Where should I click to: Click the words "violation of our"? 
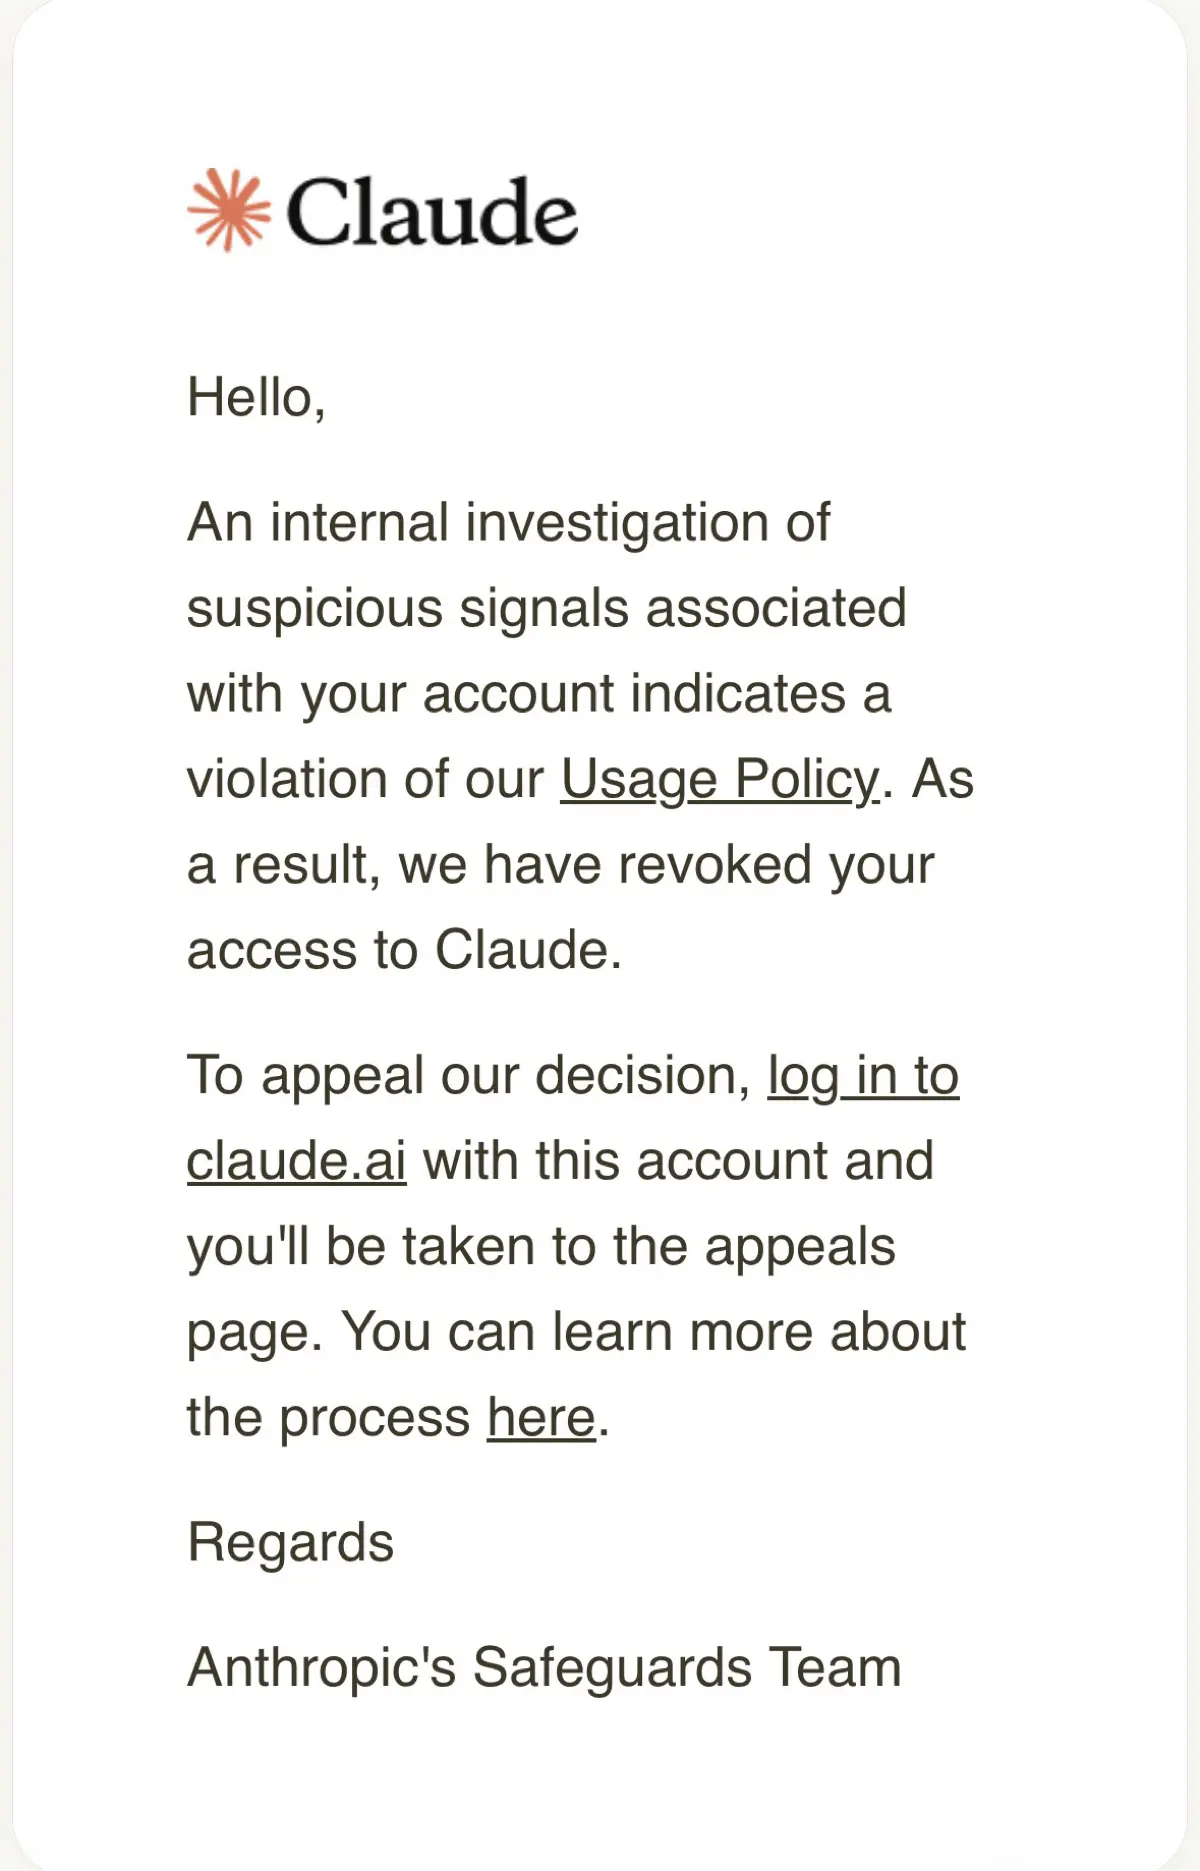(365, 779)
